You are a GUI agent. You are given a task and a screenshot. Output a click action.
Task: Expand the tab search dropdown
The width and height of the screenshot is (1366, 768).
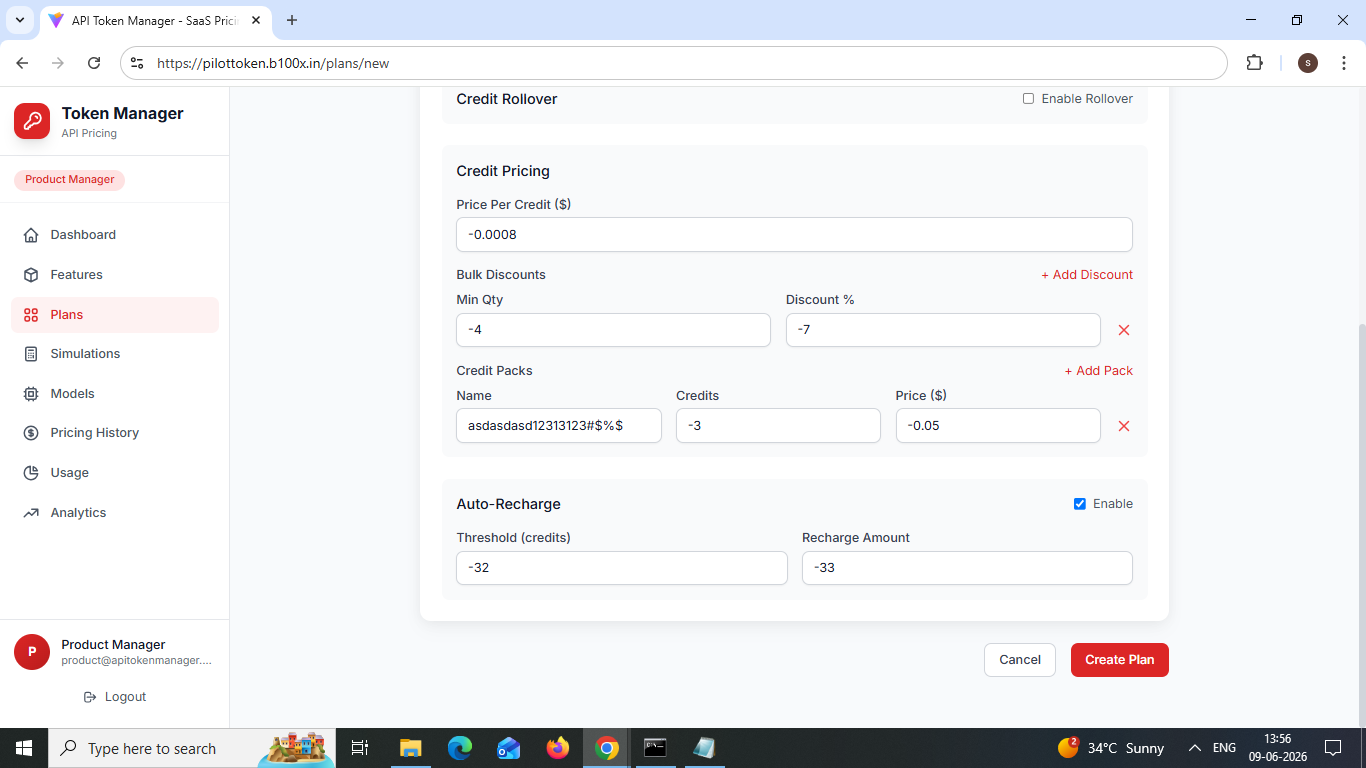(x=19, y=20)
